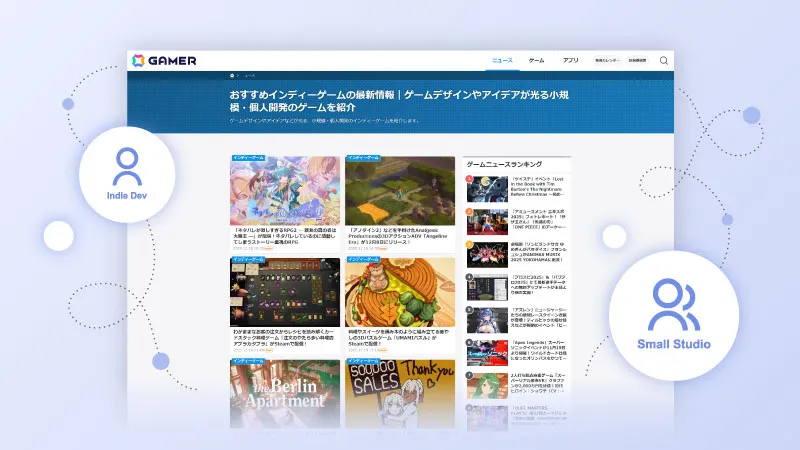This screenshot has height=450, width=800.
Task: Select the アプリ navigation tab
Action: click(x=570, y=60)
